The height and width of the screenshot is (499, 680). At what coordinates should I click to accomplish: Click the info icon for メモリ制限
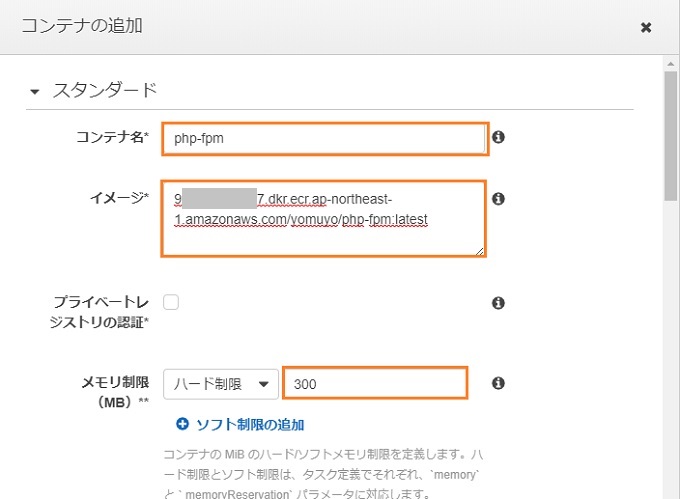pyautogui.click(x=498, y=383)
